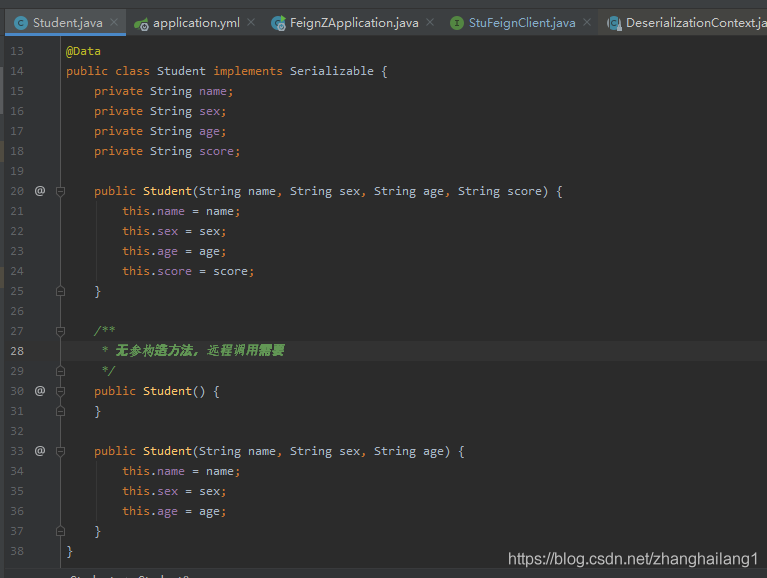
Task: Click the FeignZApplication.java tab icon
Action: [x=279, y=22]
